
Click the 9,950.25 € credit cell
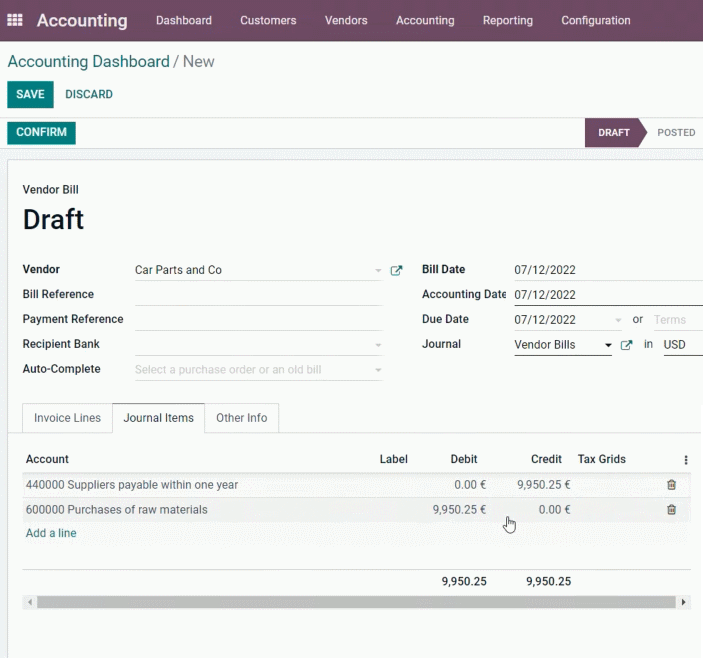pyautogui.click(x=543, y=485)
